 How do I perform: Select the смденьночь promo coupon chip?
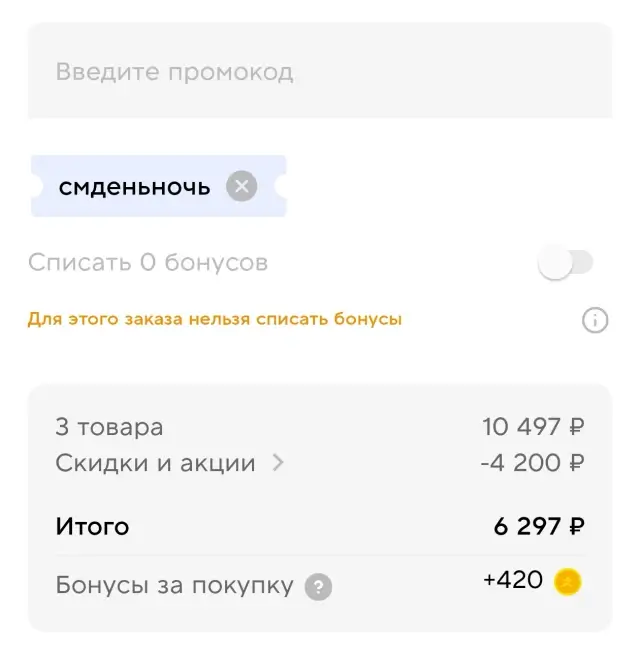(x=135, y=186)
